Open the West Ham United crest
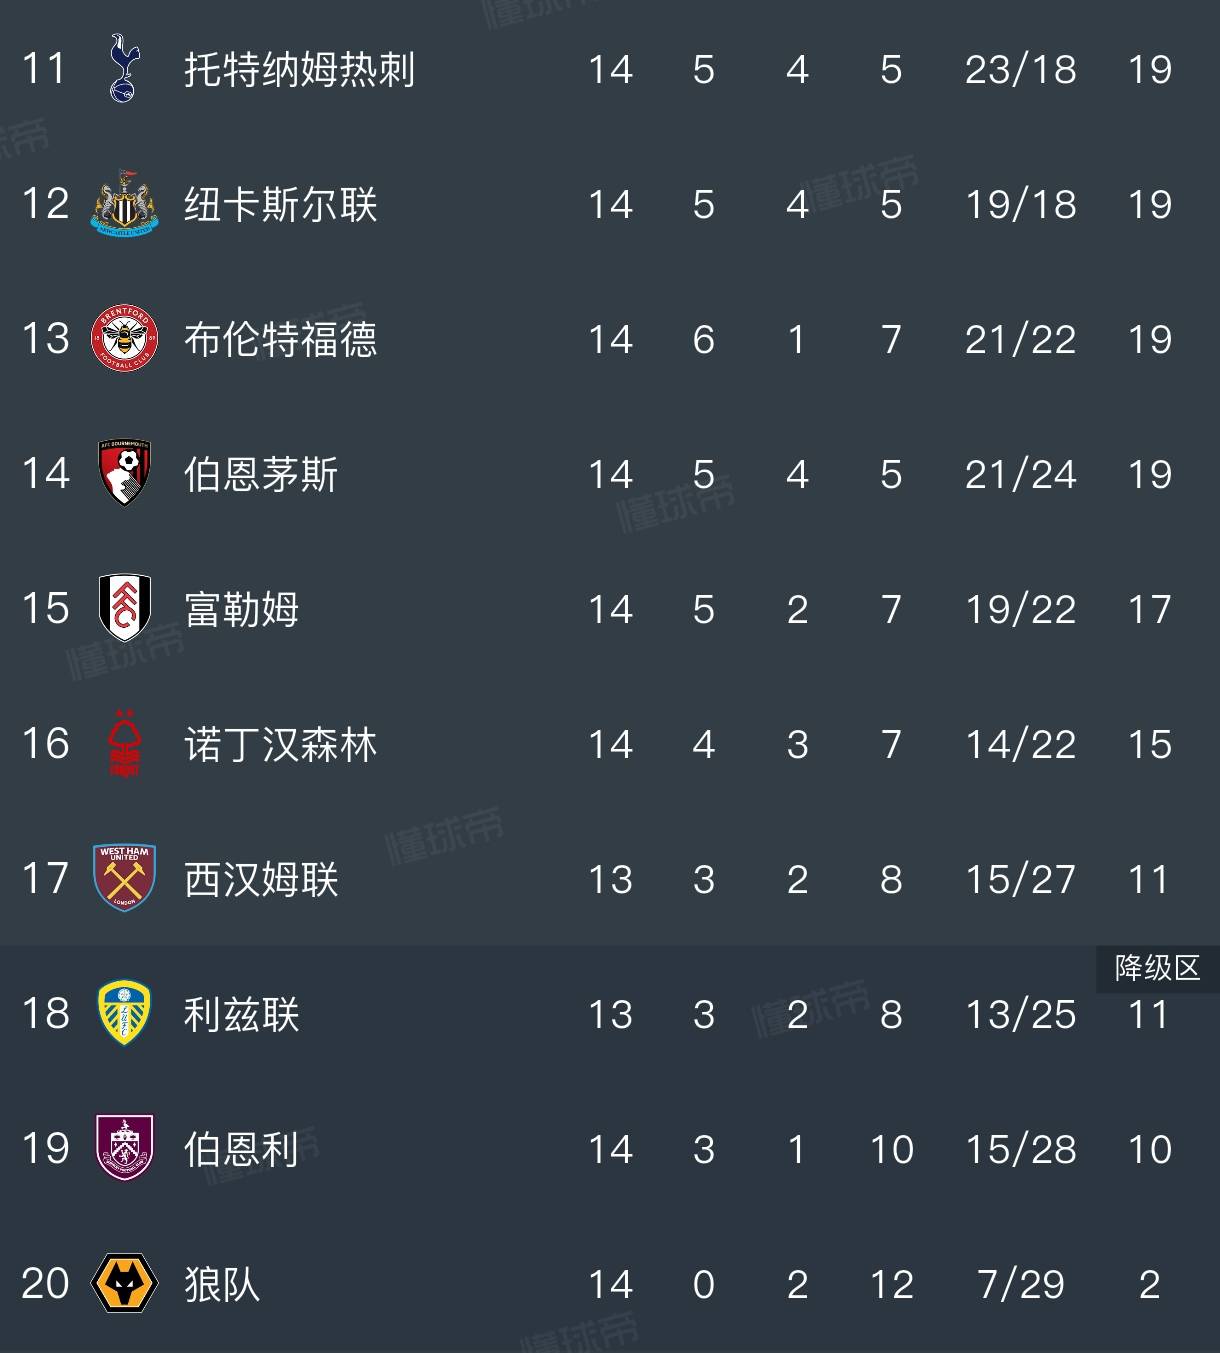 tap(125, 878)
